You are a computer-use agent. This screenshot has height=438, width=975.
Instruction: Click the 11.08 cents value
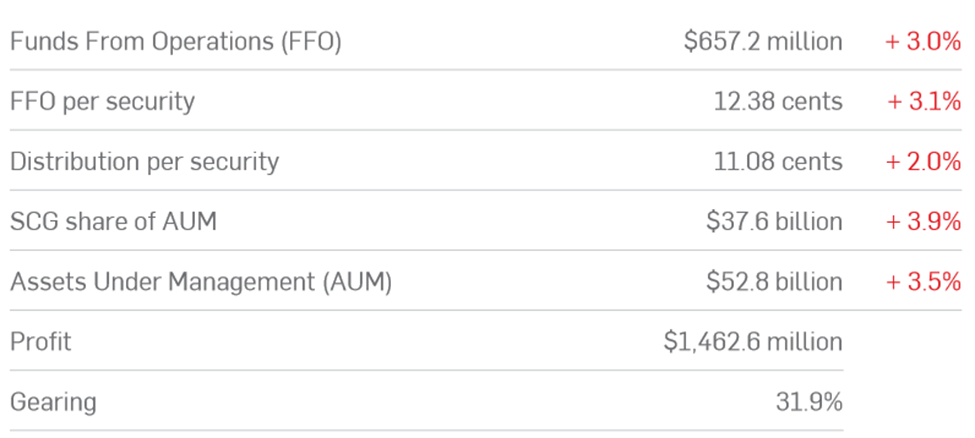778,162
